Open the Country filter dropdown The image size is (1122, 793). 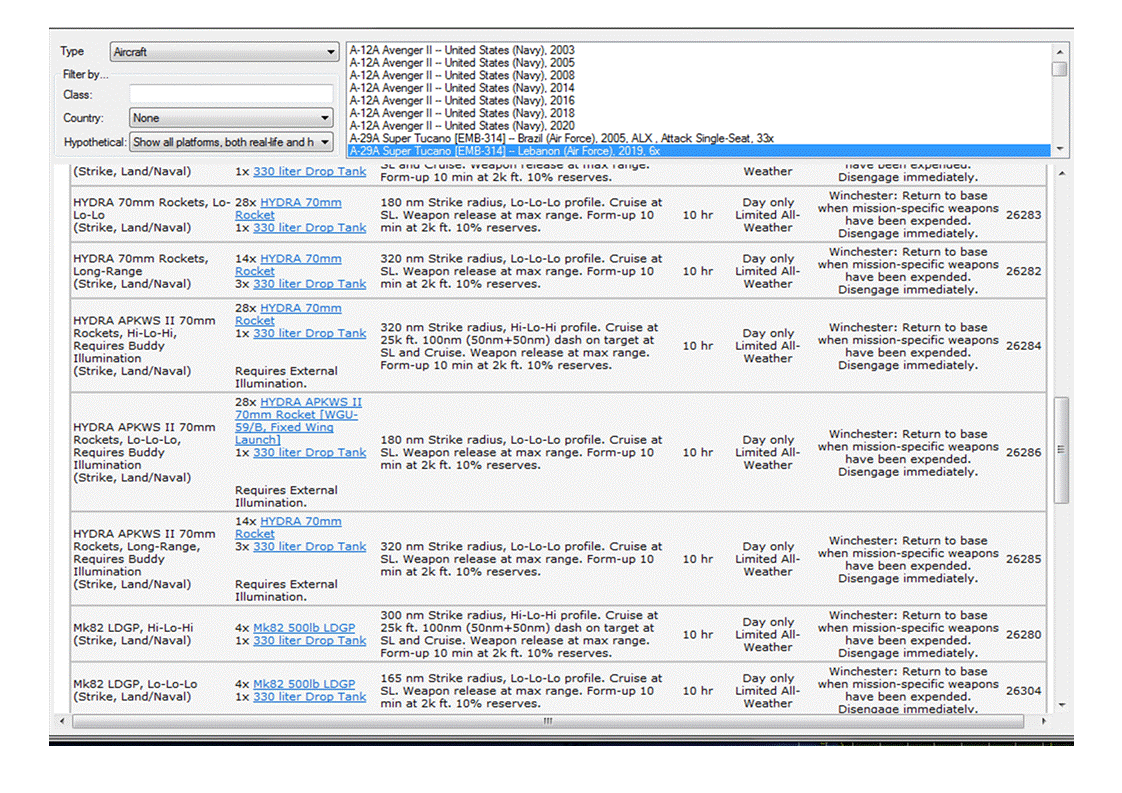coord(231,117)
